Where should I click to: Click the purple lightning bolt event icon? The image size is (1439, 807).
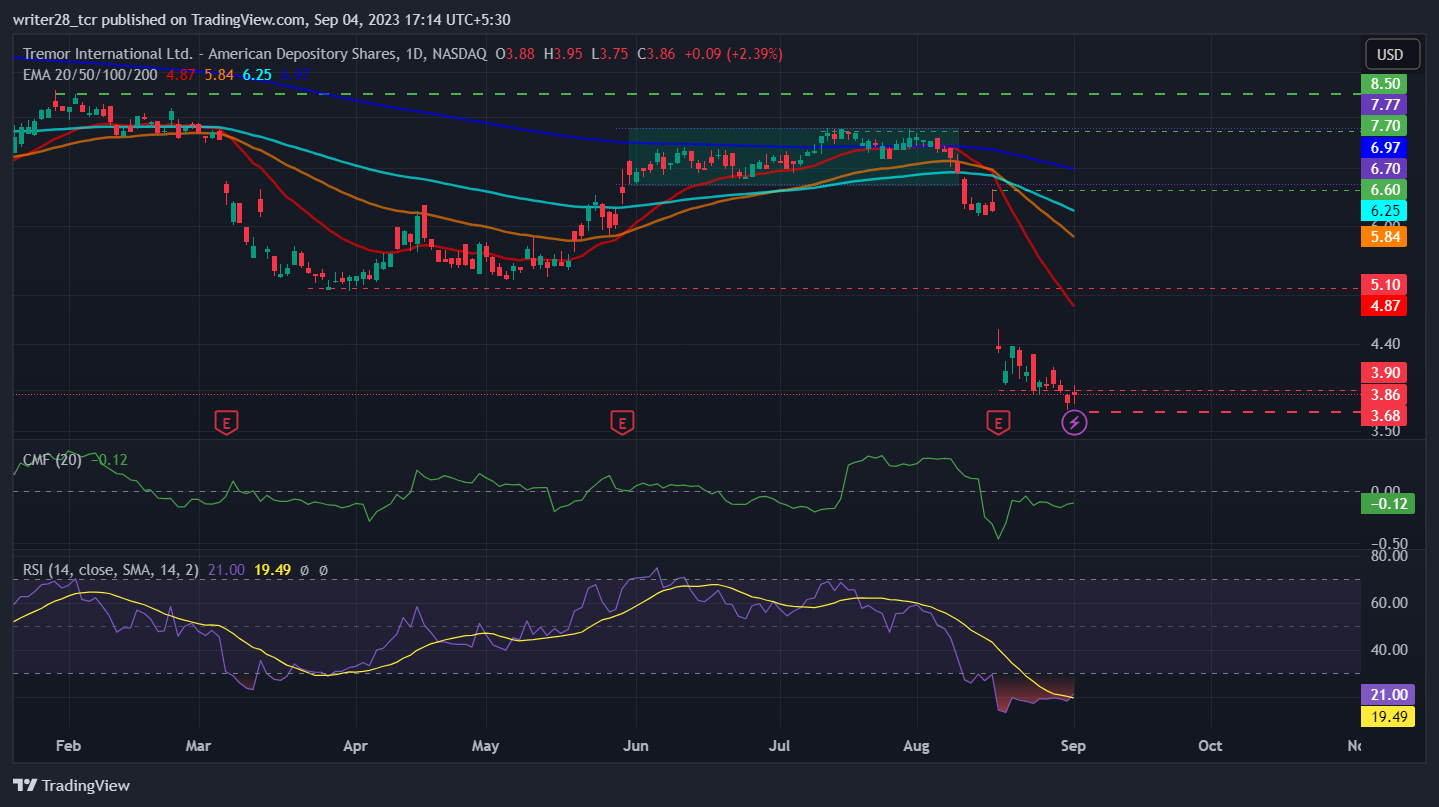pyautogui.click(x=1074, y=423)
